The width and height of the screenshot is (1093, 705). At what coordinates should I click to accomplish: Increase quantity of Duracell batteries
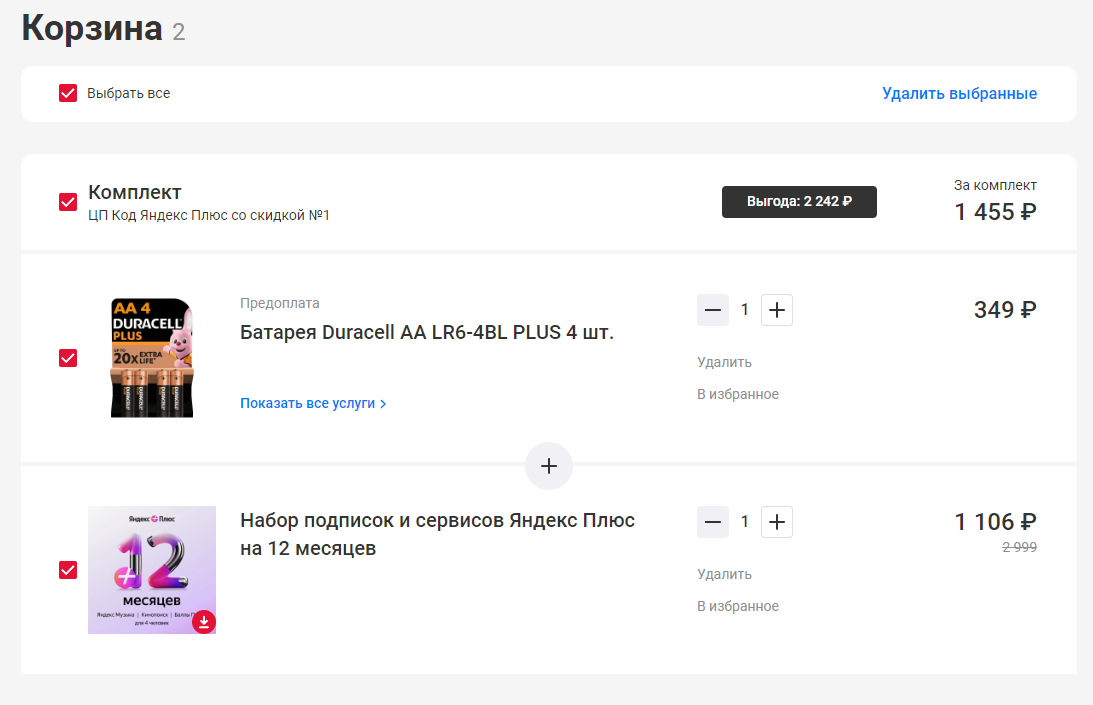pyautogui.click(x=777, y=310)
